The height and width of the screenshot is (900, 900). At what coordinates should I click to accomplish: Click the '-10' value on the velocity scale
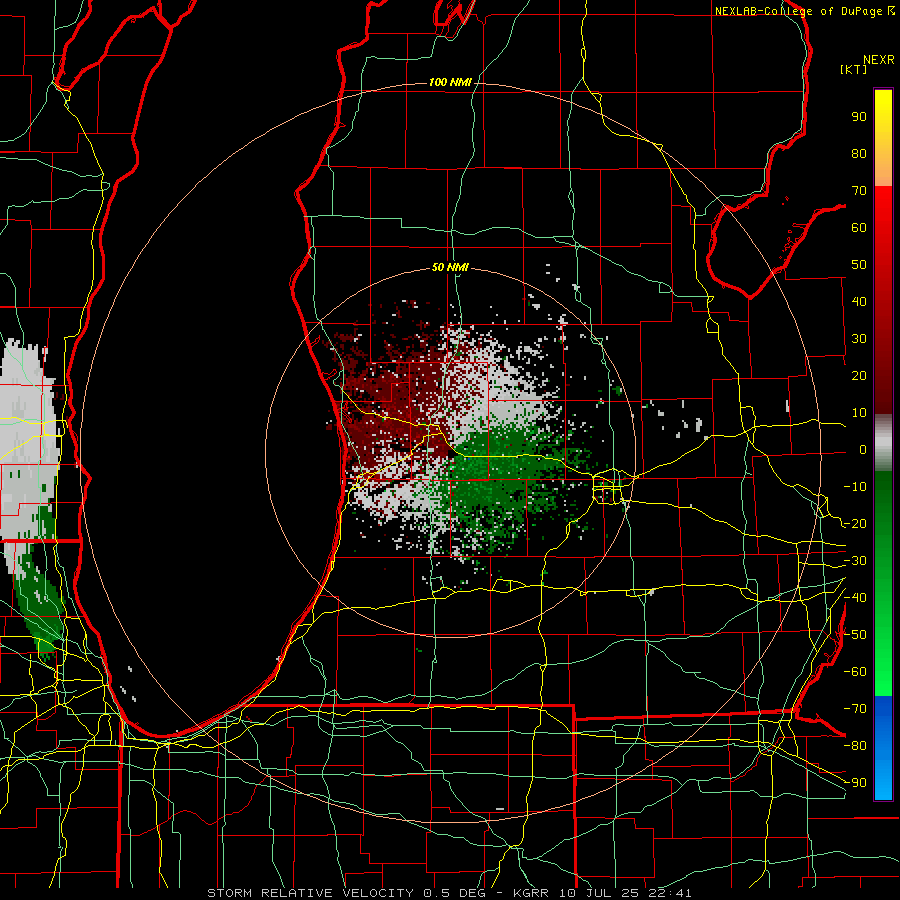point(855,487)
